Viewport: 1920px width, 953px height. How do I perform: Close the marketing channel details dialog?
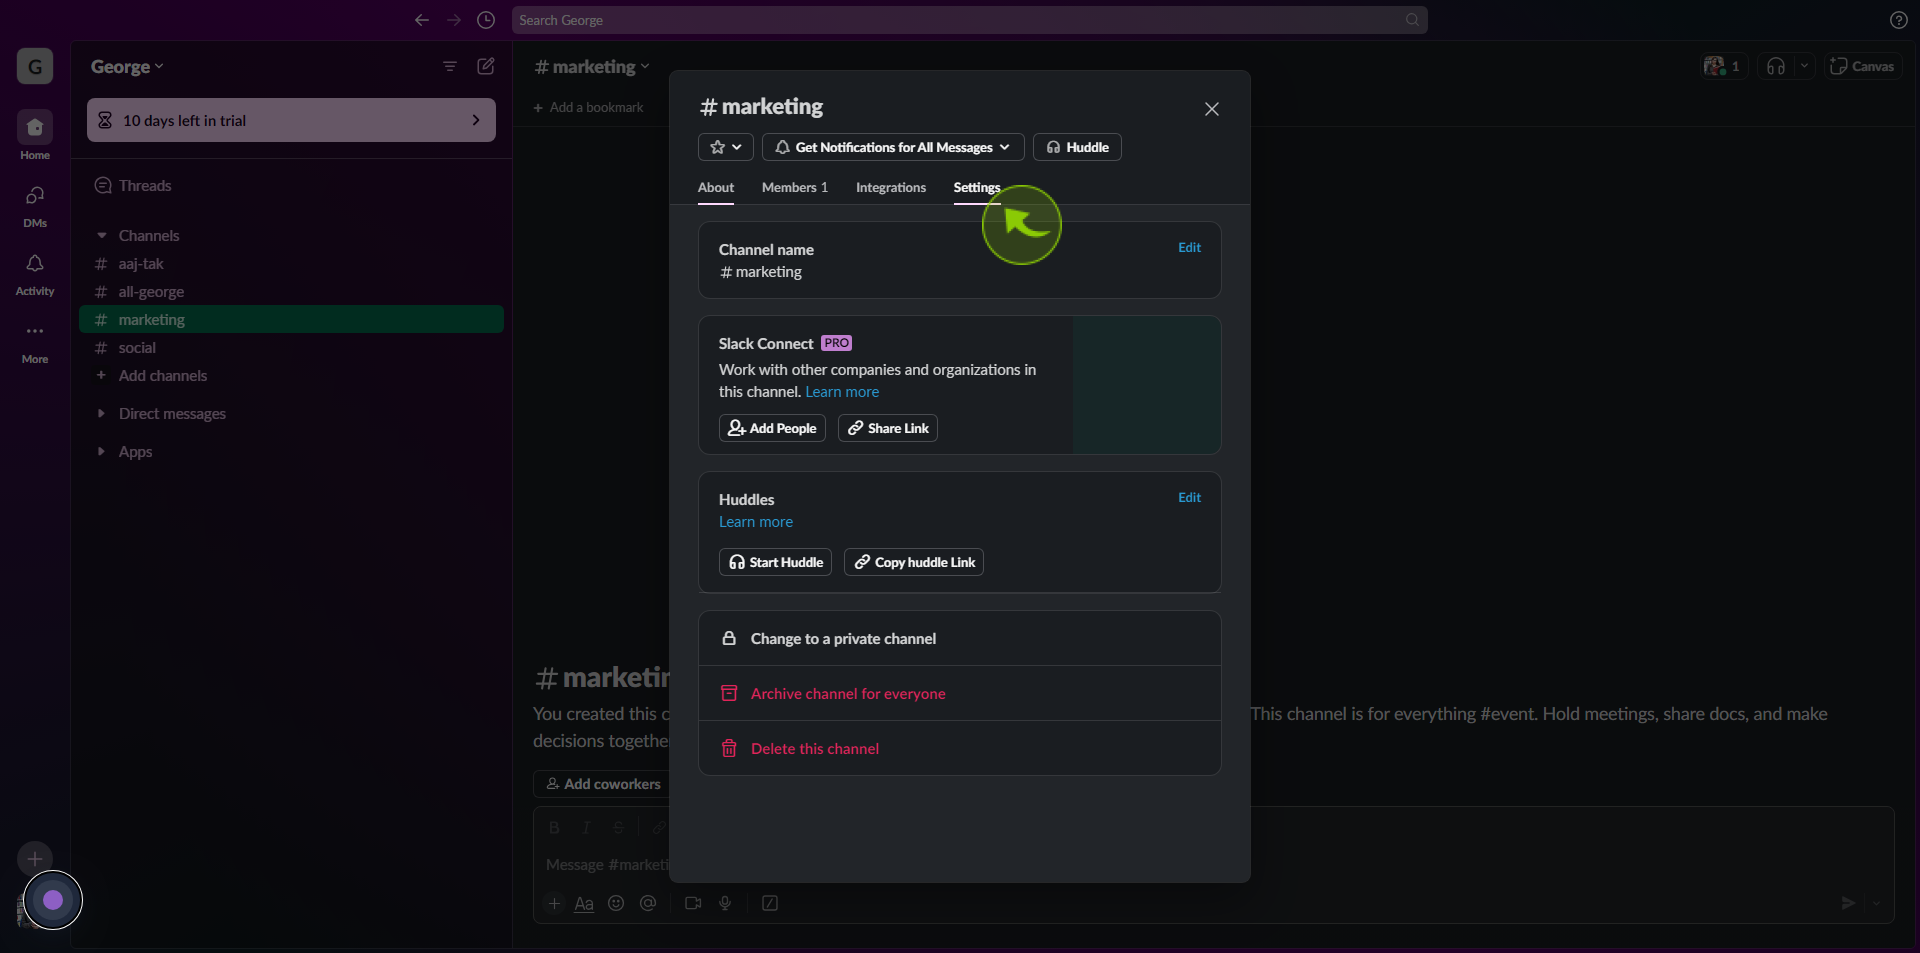(x=1212, y=109)
